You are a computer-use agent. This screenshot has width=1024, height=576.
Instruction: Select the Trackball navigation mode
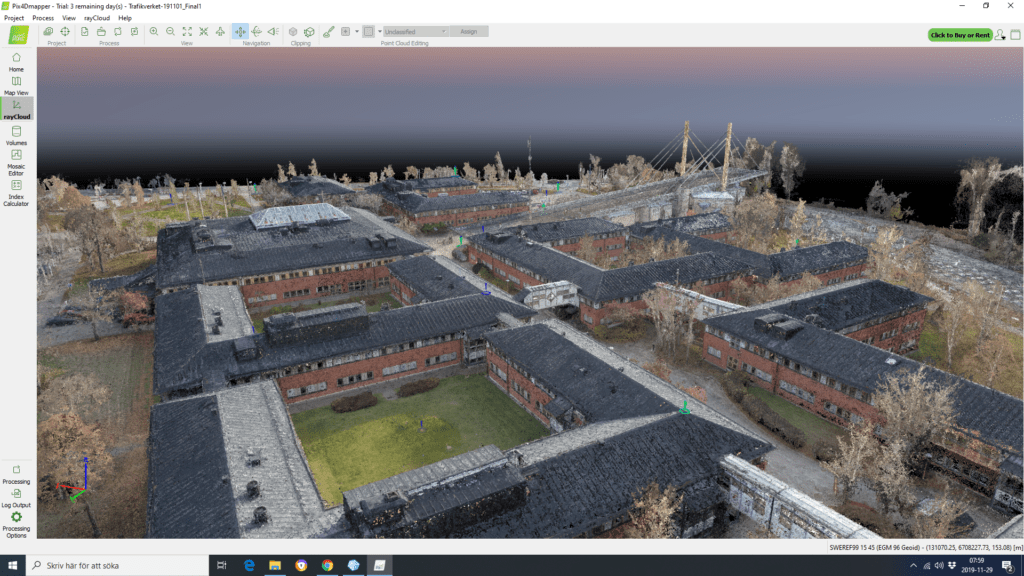tap(257, 31)
